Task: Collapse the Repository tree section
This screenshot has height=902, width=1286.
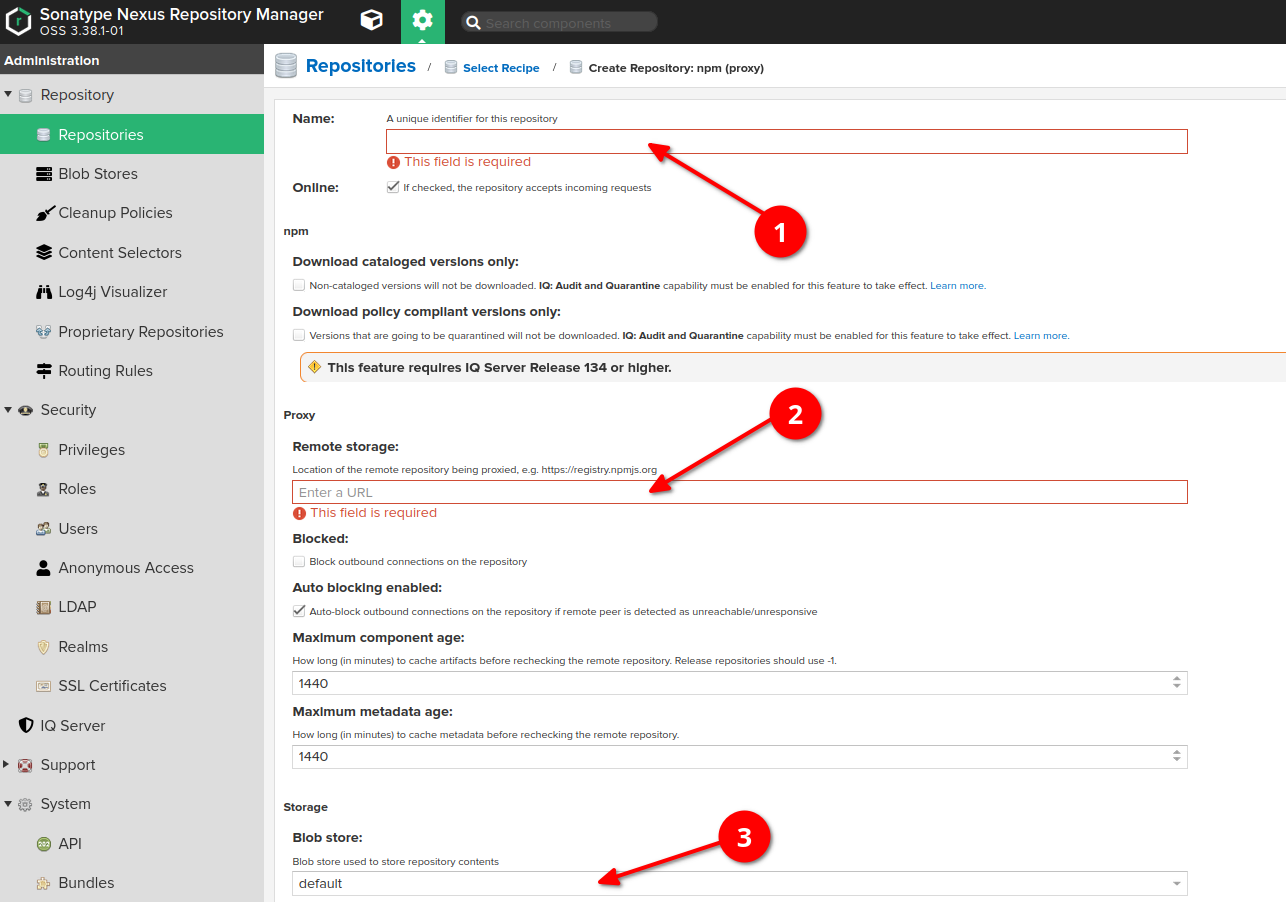Action: (x=8, y=95)
